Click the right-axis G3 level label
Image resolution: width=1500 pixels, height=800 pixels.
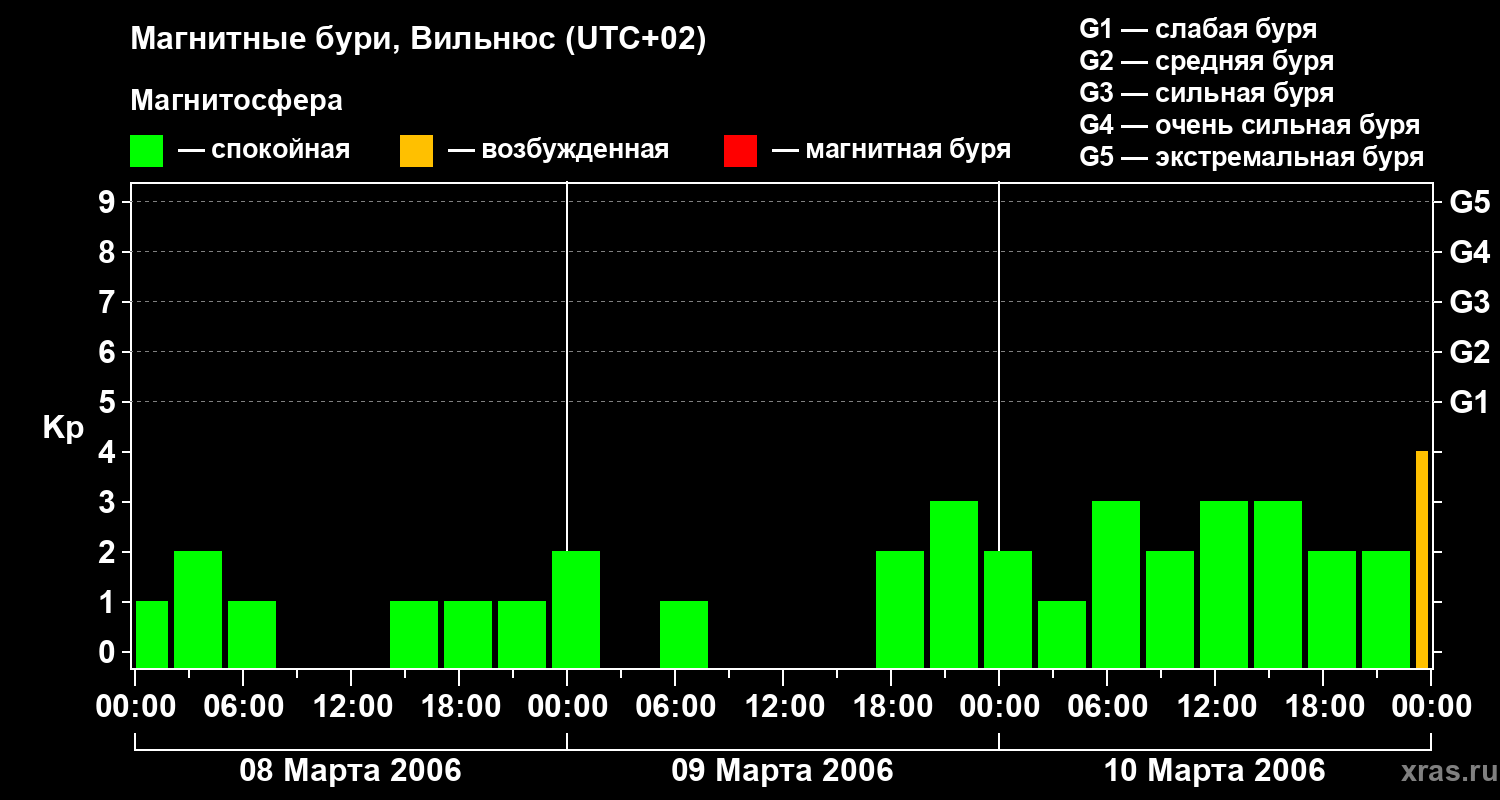1469,302
